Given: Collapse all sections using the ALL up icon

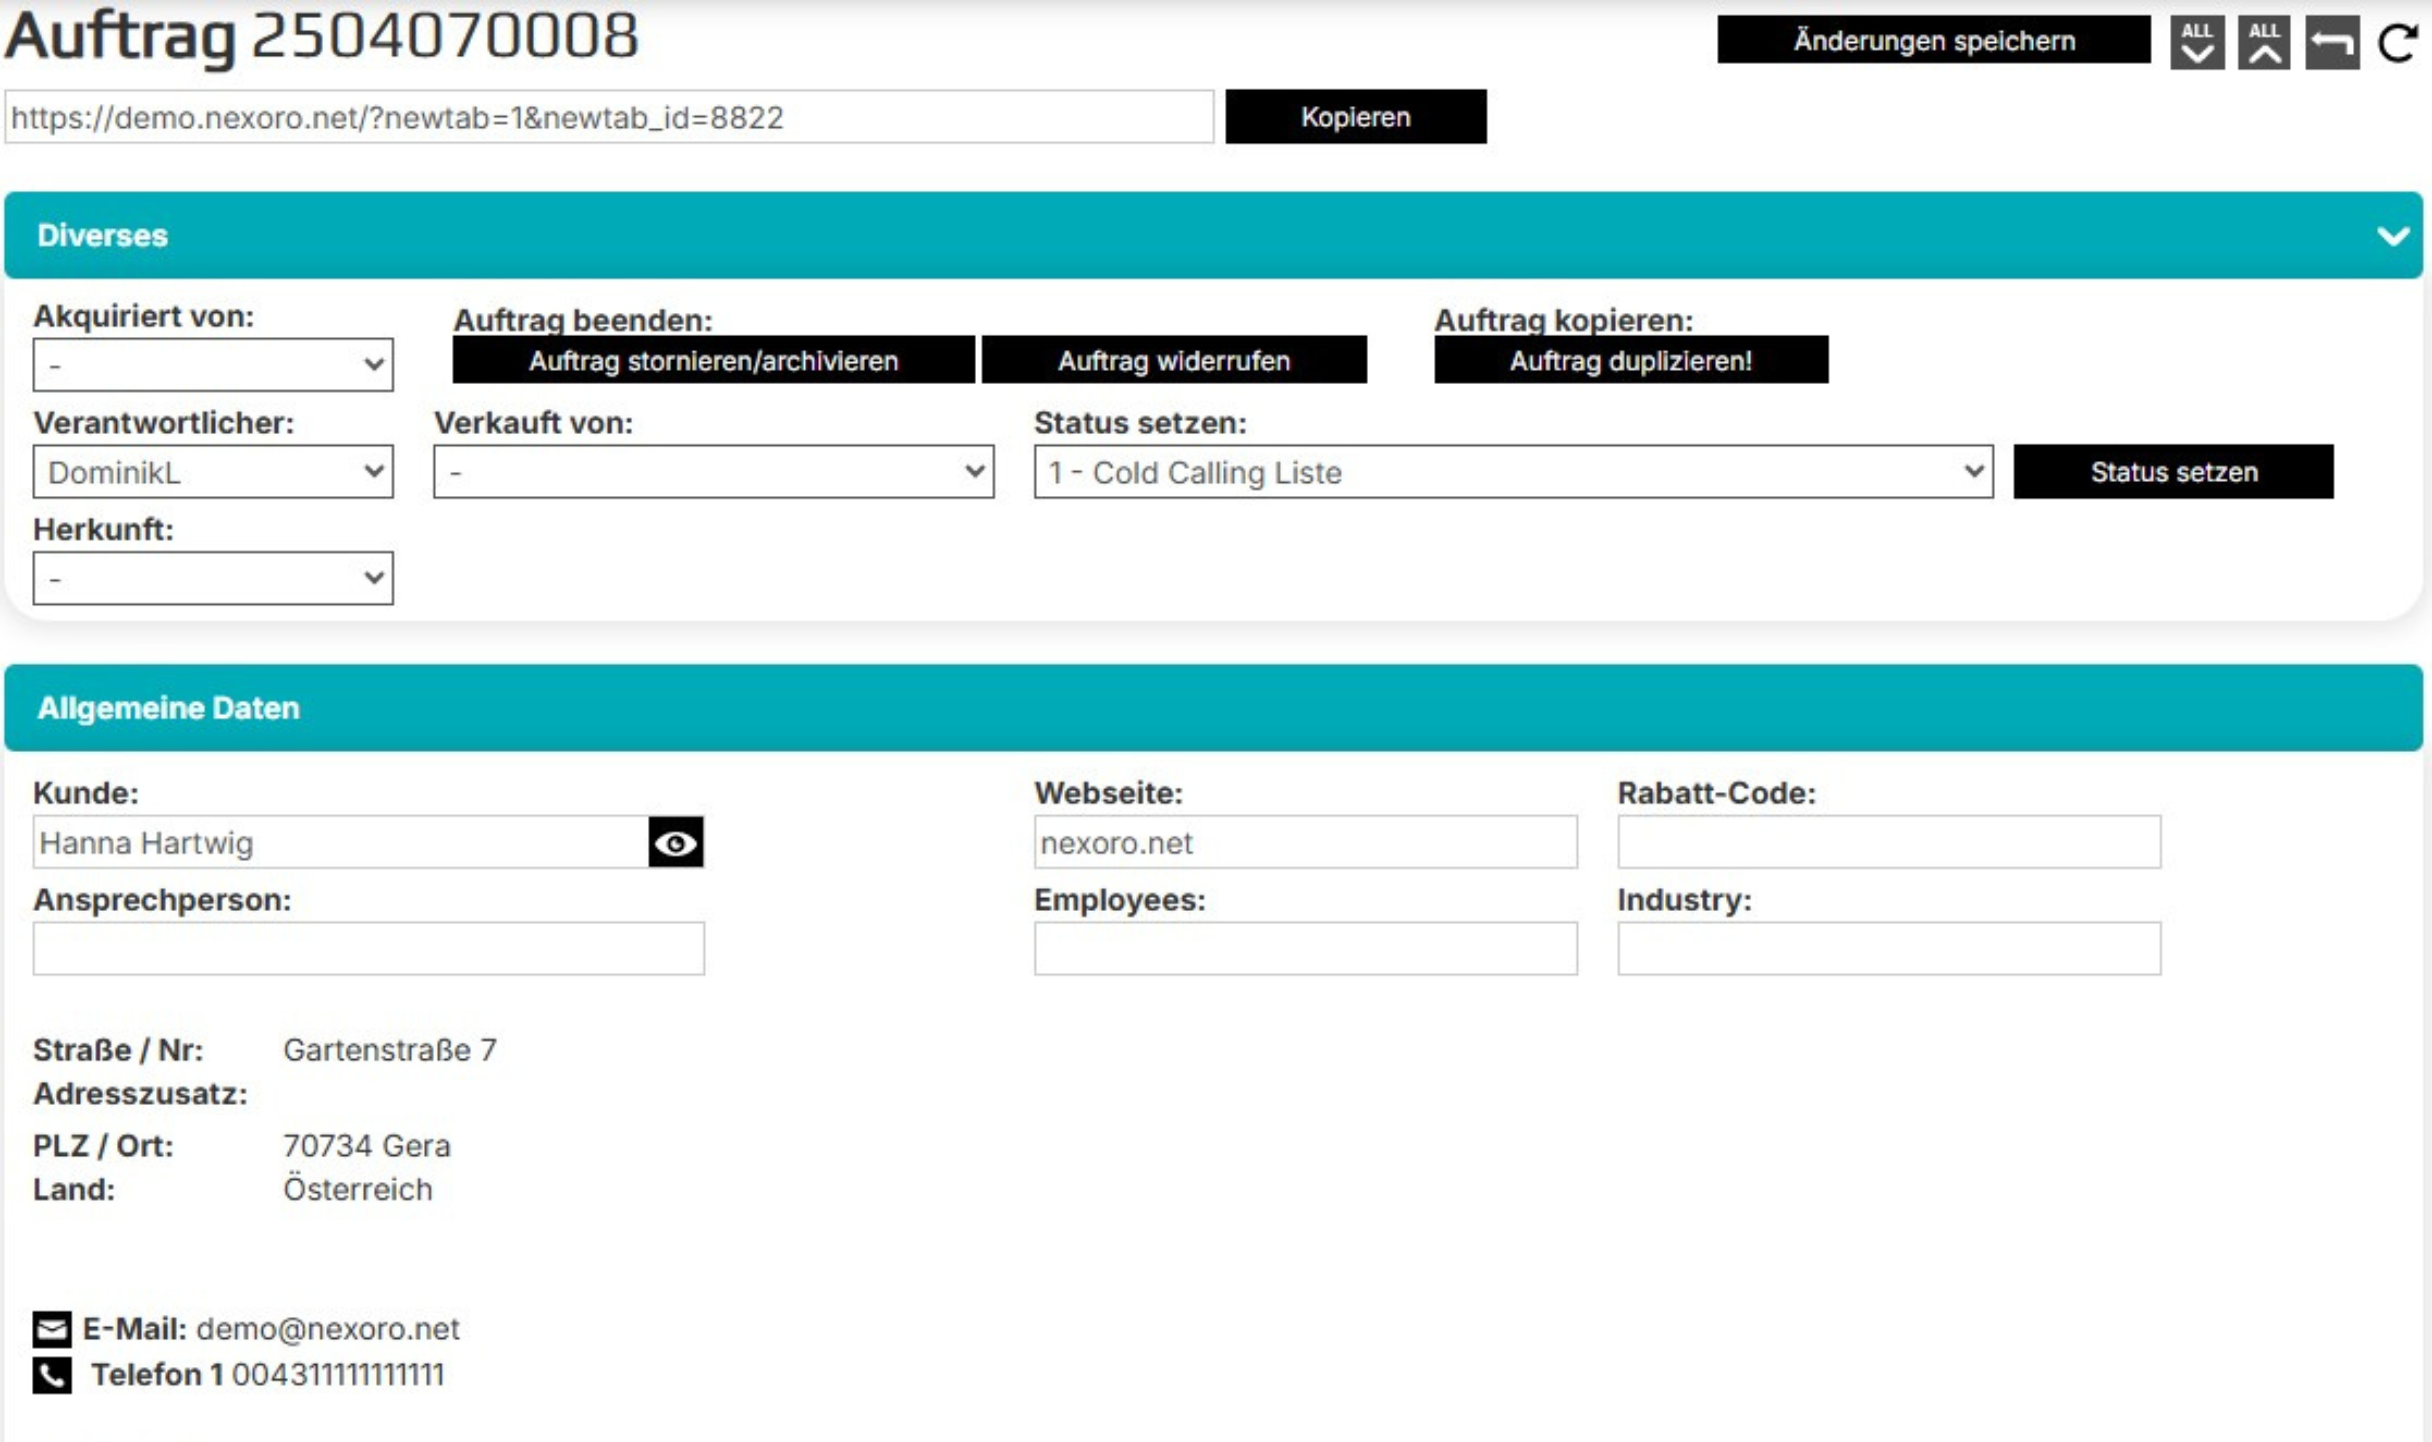Looking at the screenshot, I should 2265,40.
